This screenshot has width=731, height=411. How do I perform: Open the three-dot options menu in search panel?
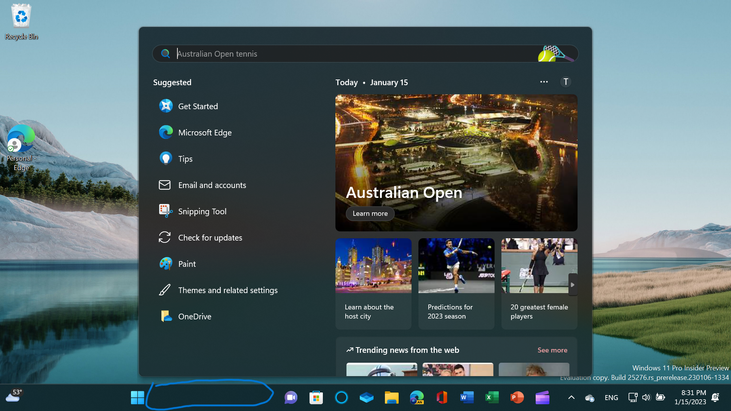[544, 82]
